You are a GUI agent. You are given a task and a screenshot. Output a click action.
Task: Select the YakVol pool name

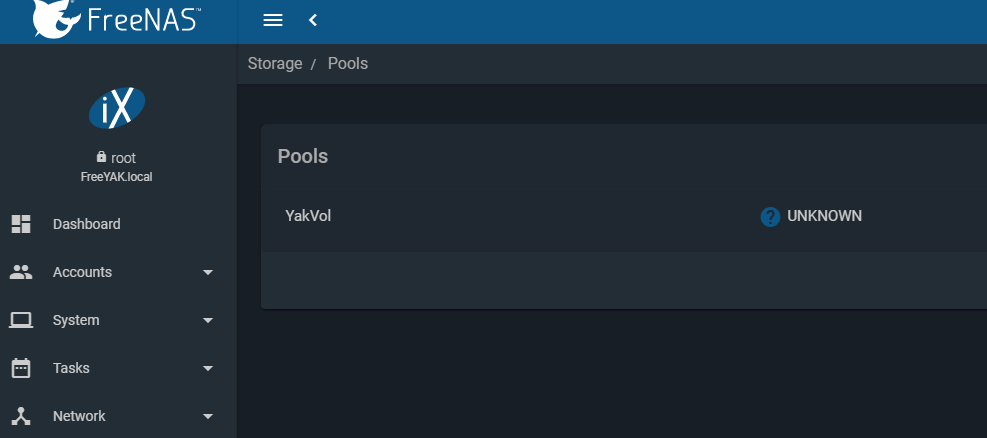point(308,216)
